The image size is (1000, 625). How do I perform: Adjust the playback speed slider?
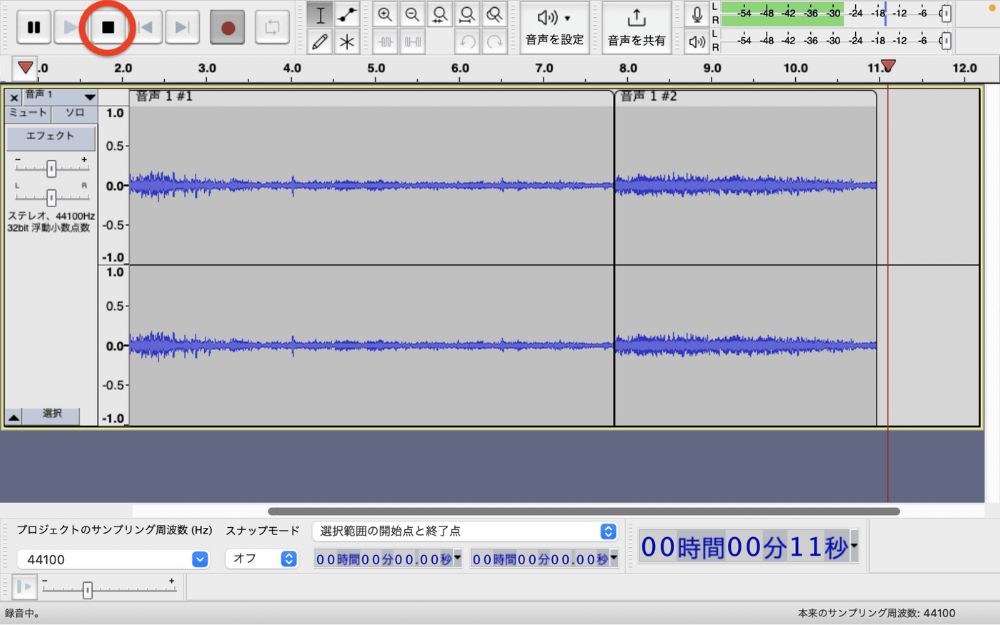click(87, 590)
